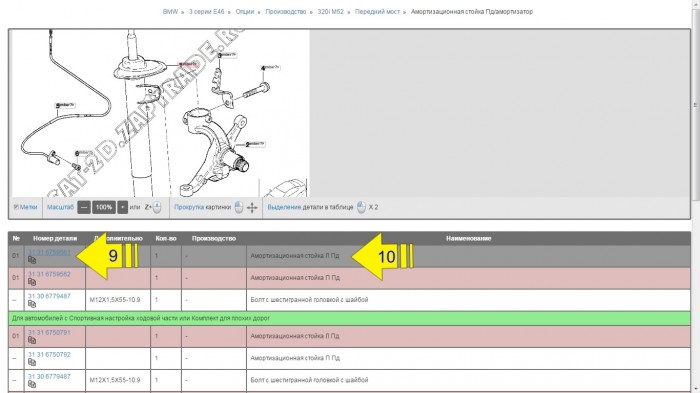Copy icon under part 31 31 6750792
Viewport: 700px width, 393px height.
[x=32, y=362]
